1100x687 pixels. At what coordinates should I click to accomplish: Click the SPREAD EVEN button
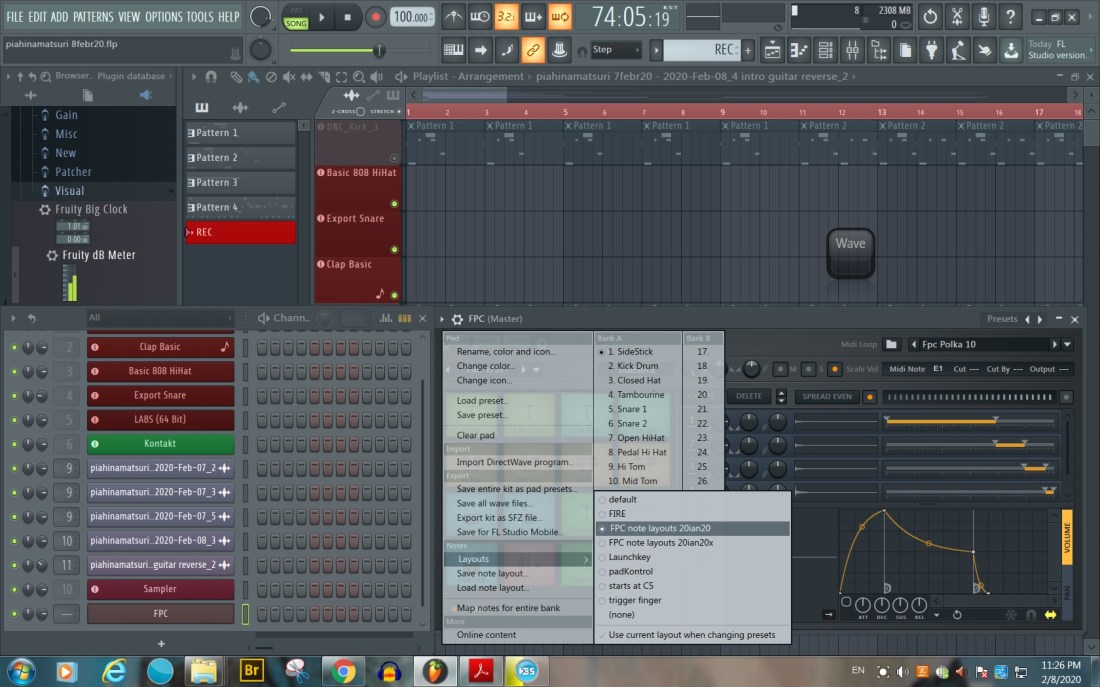pyautogui.click(x=828, y=396)
